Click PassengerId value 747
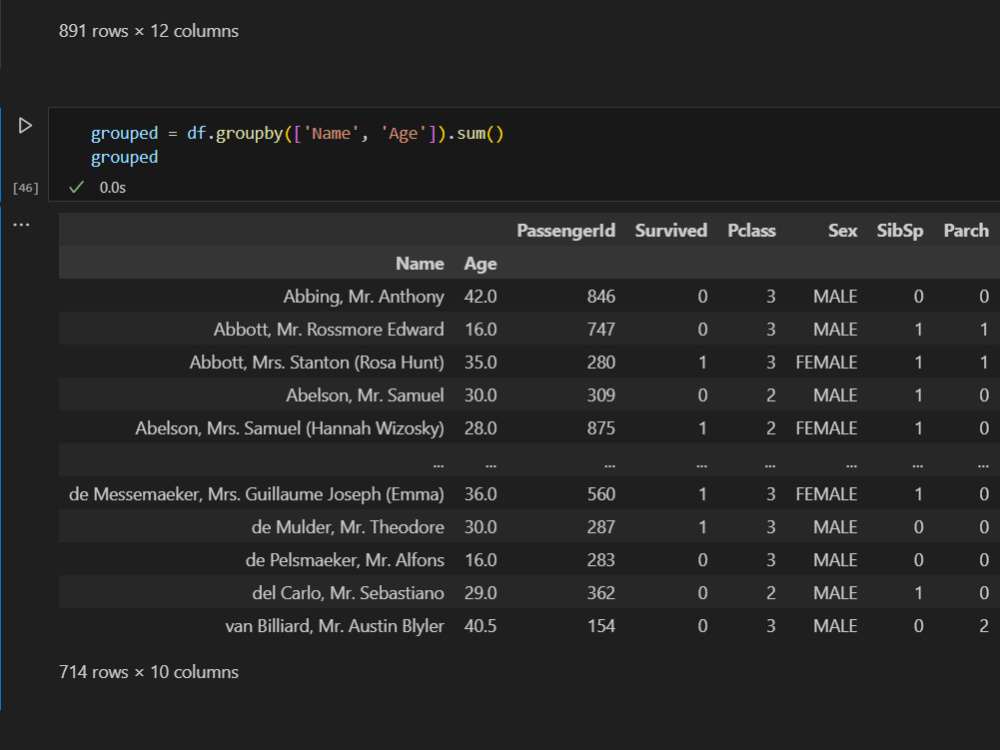The height and width of the screenshot is (750, 1000). tap(601, 329)
